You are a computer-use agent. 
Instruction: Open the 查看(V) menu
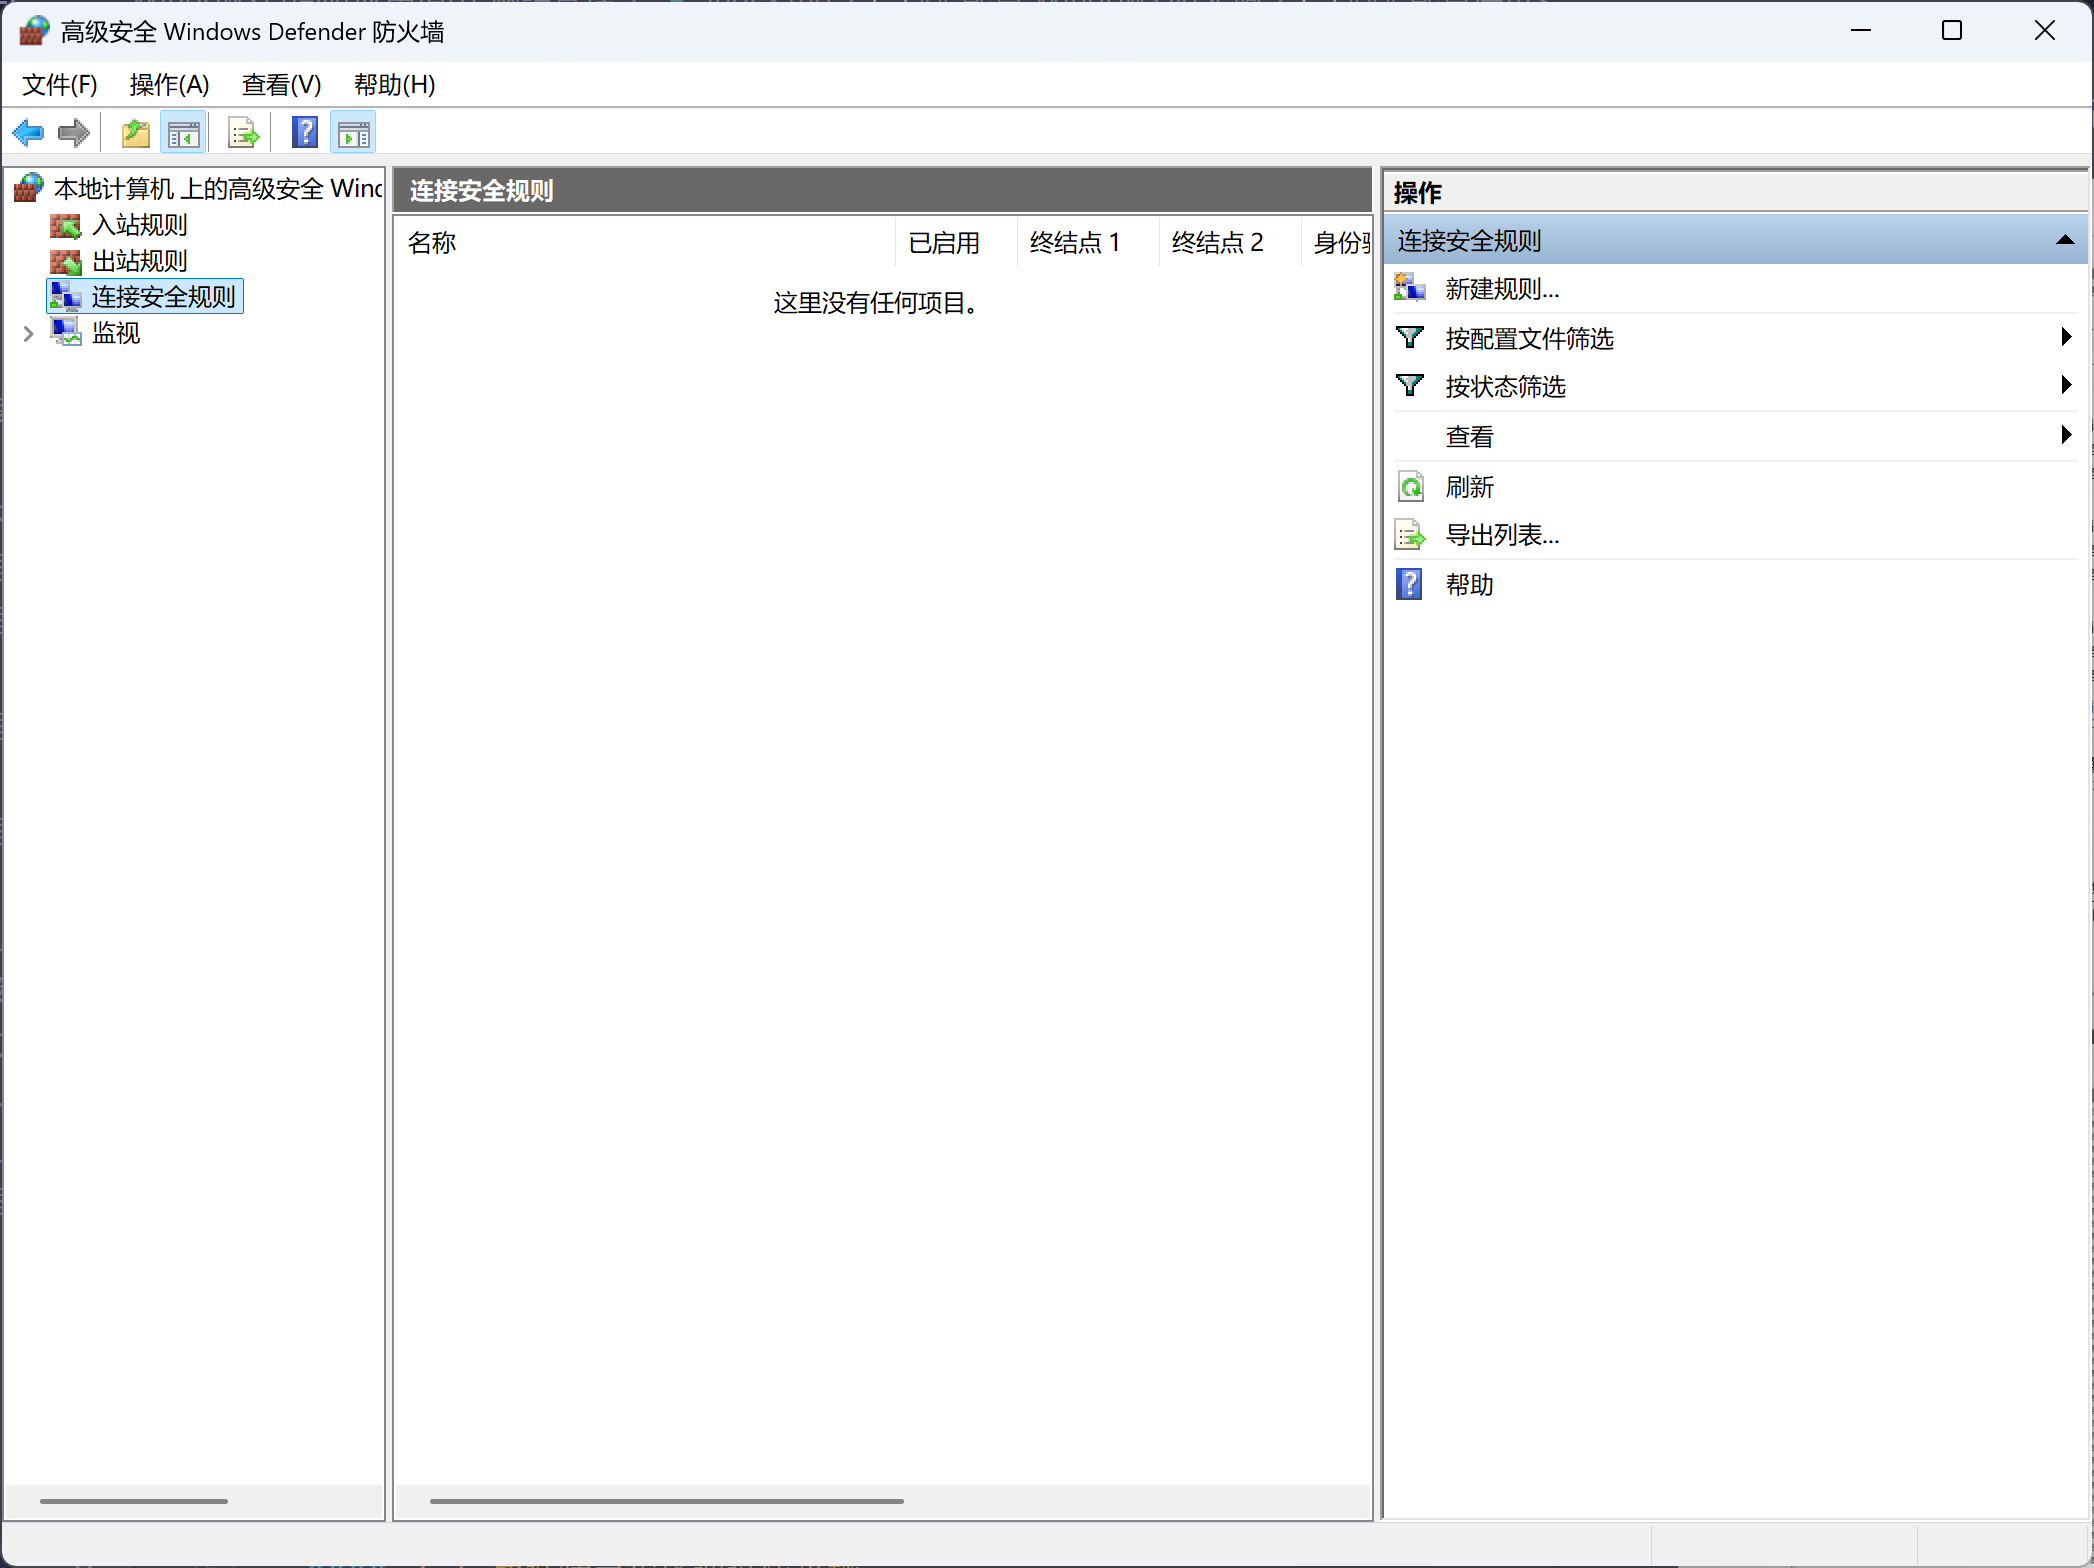281,85
